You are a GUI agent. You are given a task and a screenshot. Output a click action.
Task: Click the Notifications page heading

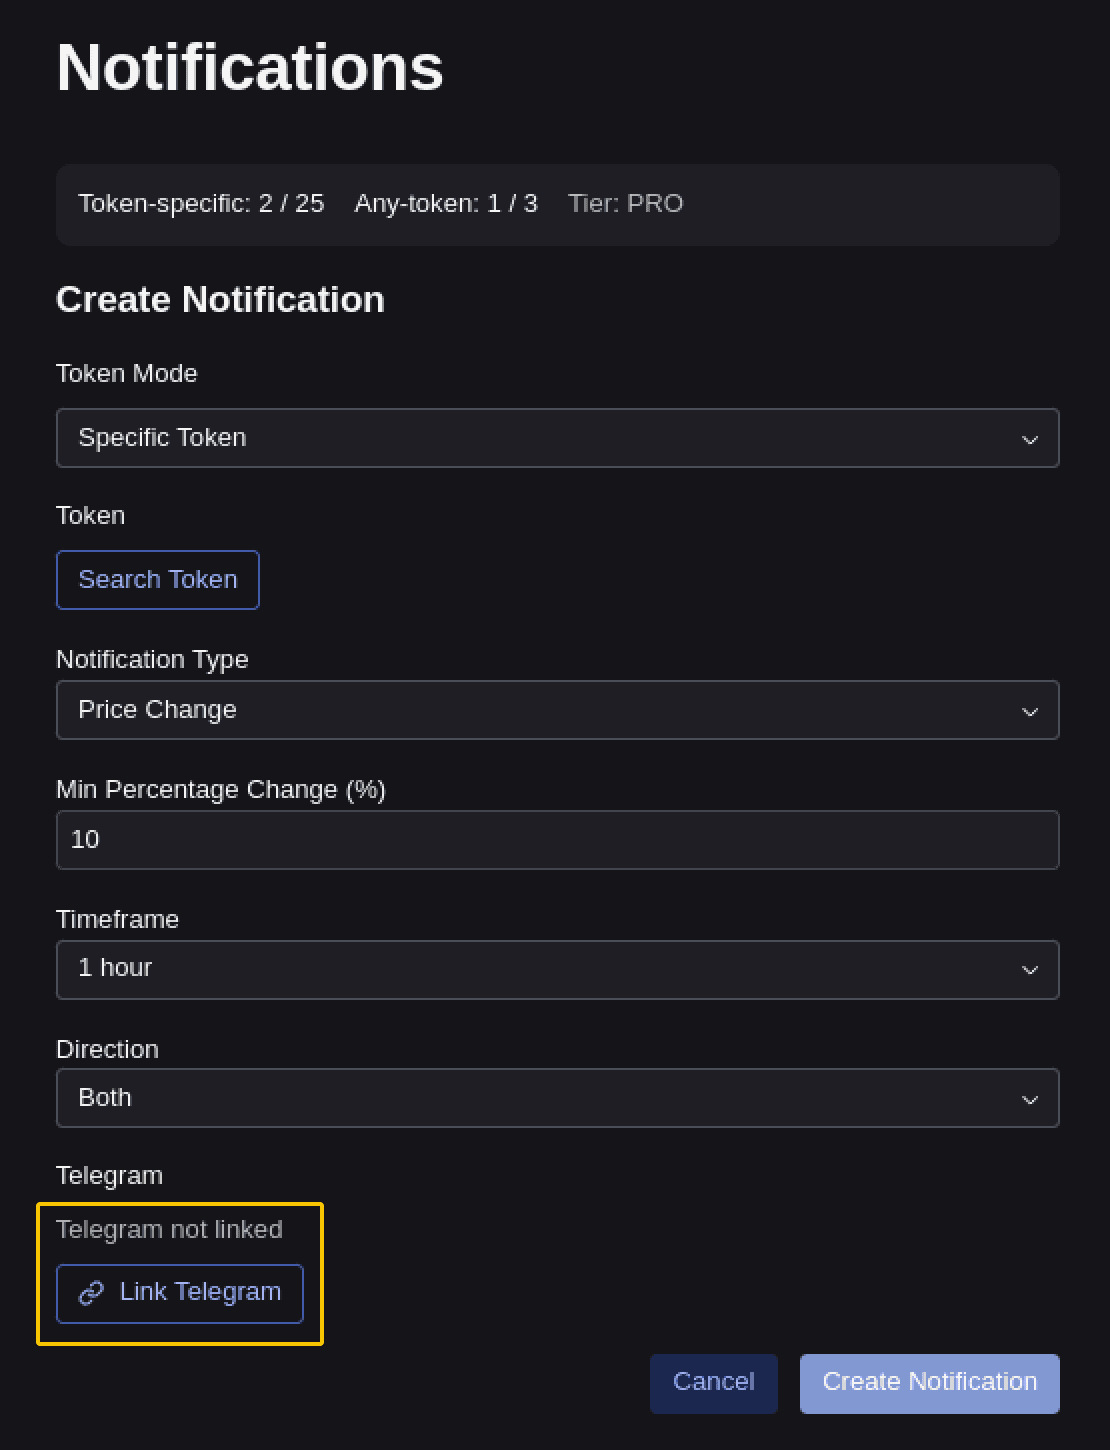point(250,67)
